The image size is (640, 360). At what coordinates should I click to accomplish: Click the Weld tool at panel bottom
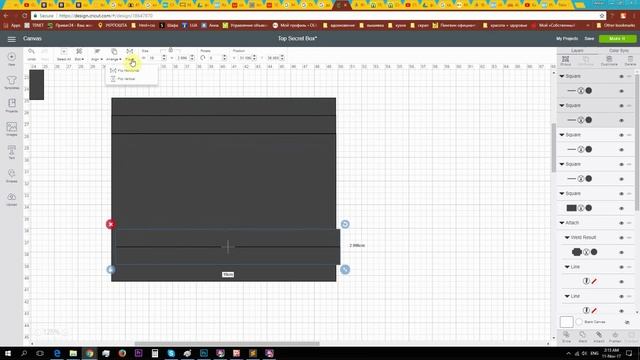point(582,337)
